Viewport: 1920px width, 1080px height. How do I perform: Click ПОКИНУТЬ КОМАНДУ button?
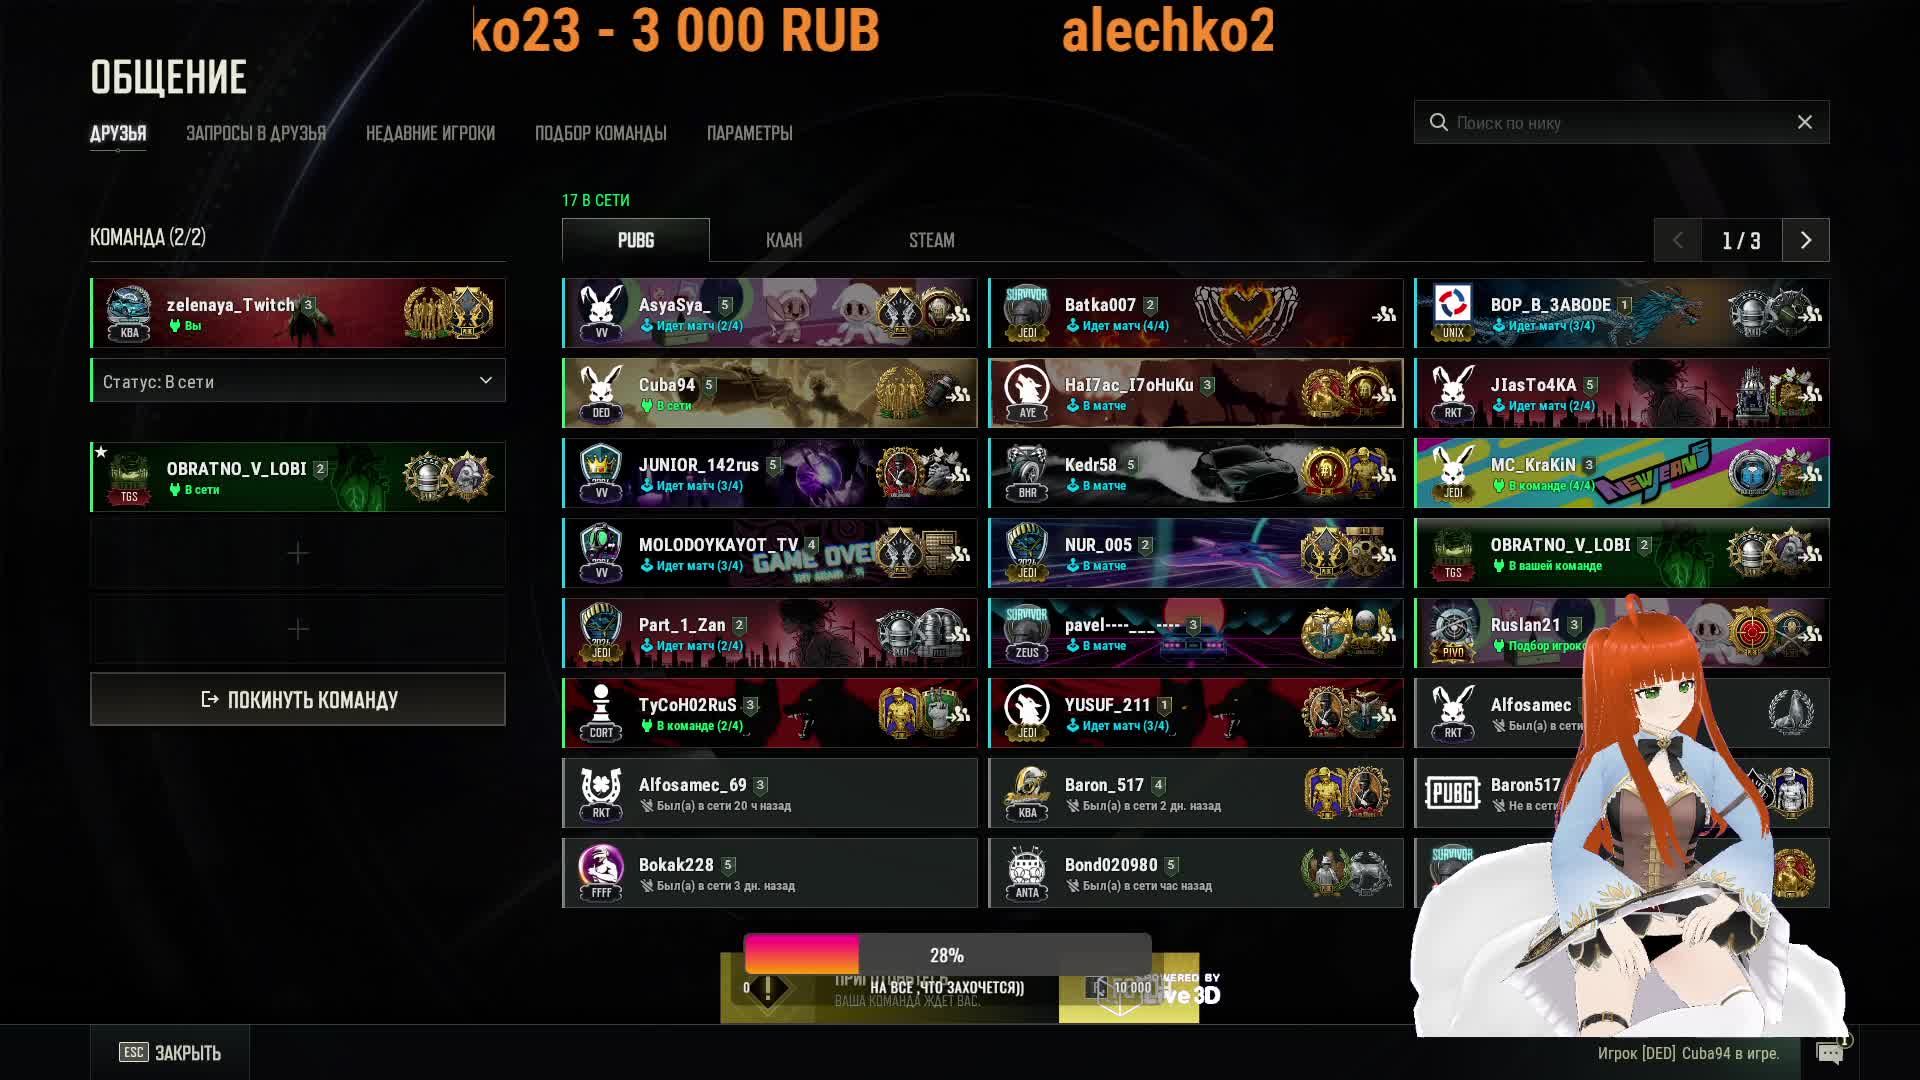[x=298, y=699]
